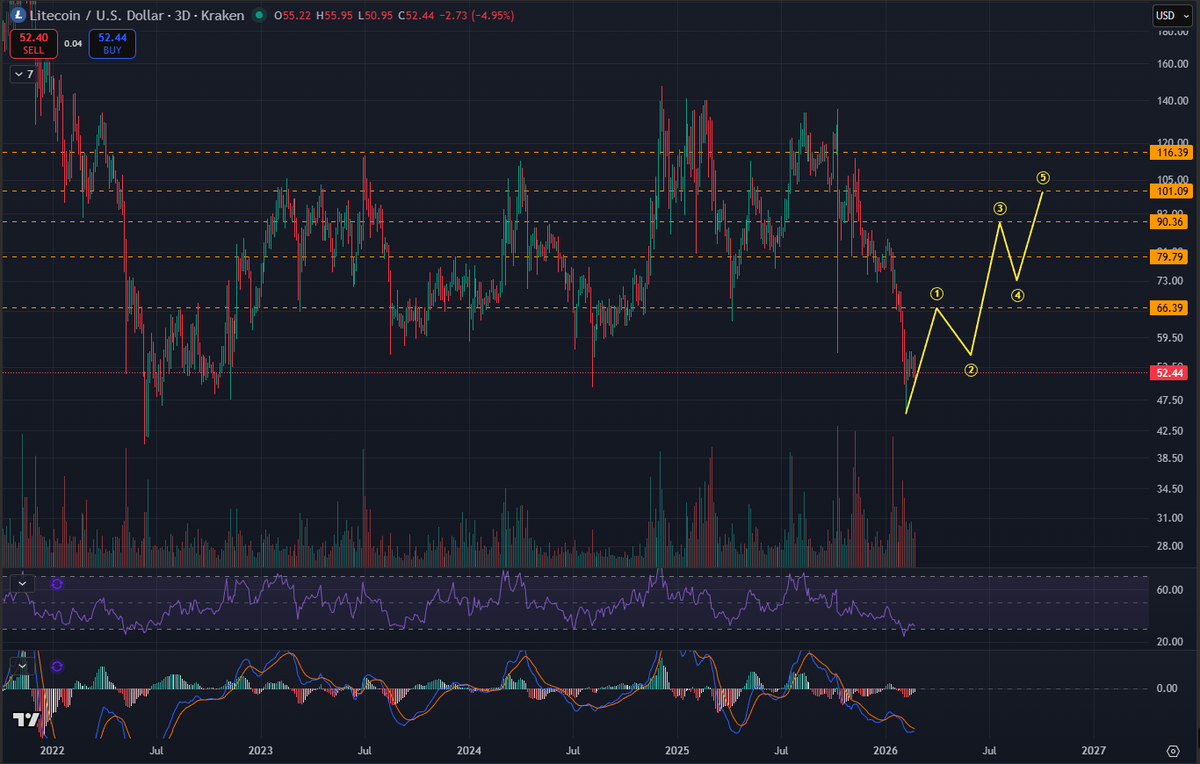Viewport: 1200px width, 764px height.
Task: Click 73.00 on the price axis
Action: (1170, 283)
